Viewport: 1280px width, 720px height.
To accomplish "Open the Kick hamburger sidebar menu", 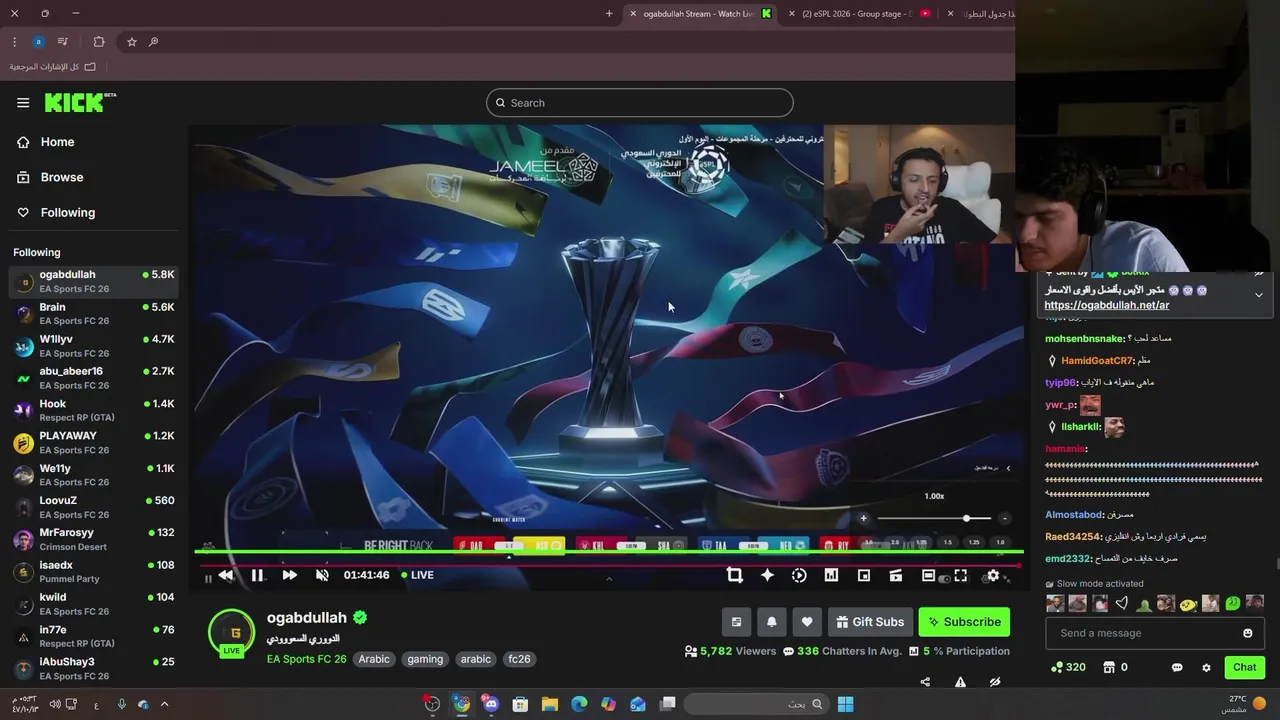I will tap(23, 102).
